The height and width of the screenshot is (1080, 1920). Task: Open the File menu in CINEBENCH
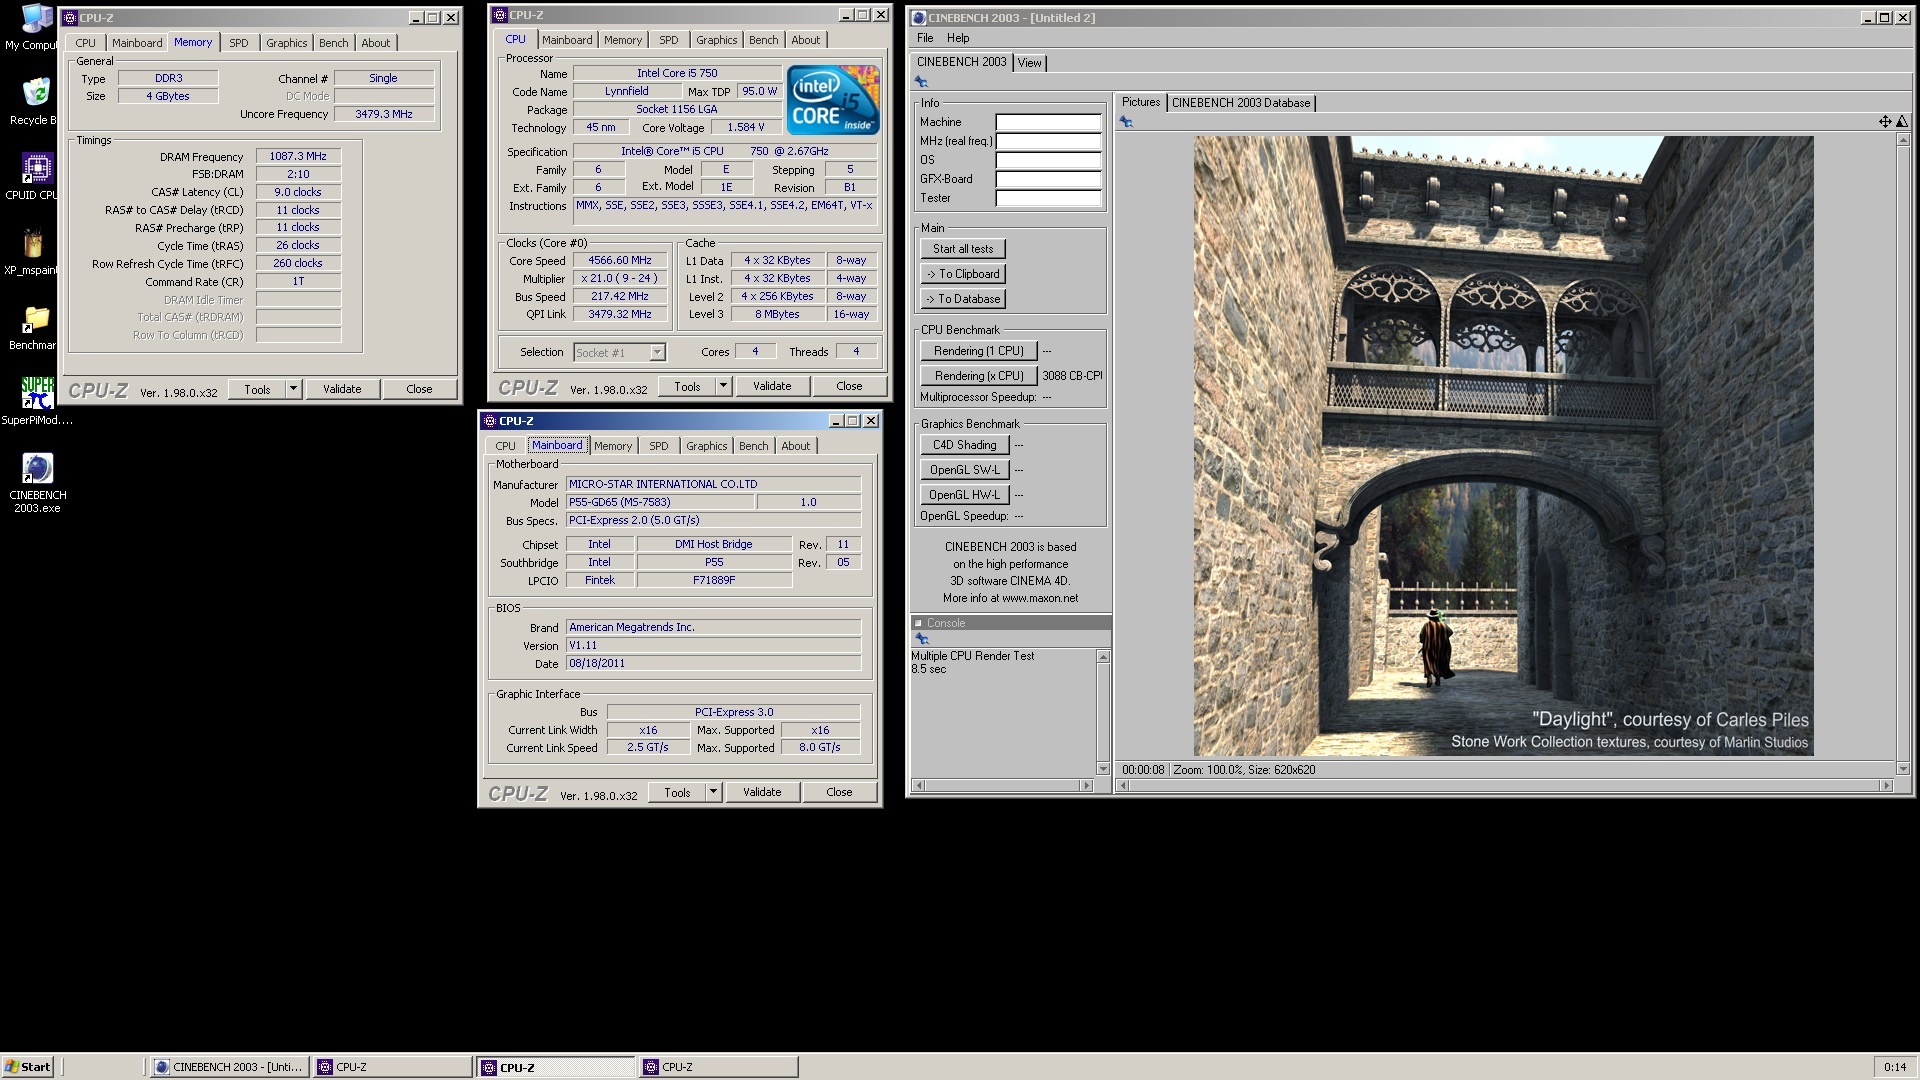pos(925,38)
